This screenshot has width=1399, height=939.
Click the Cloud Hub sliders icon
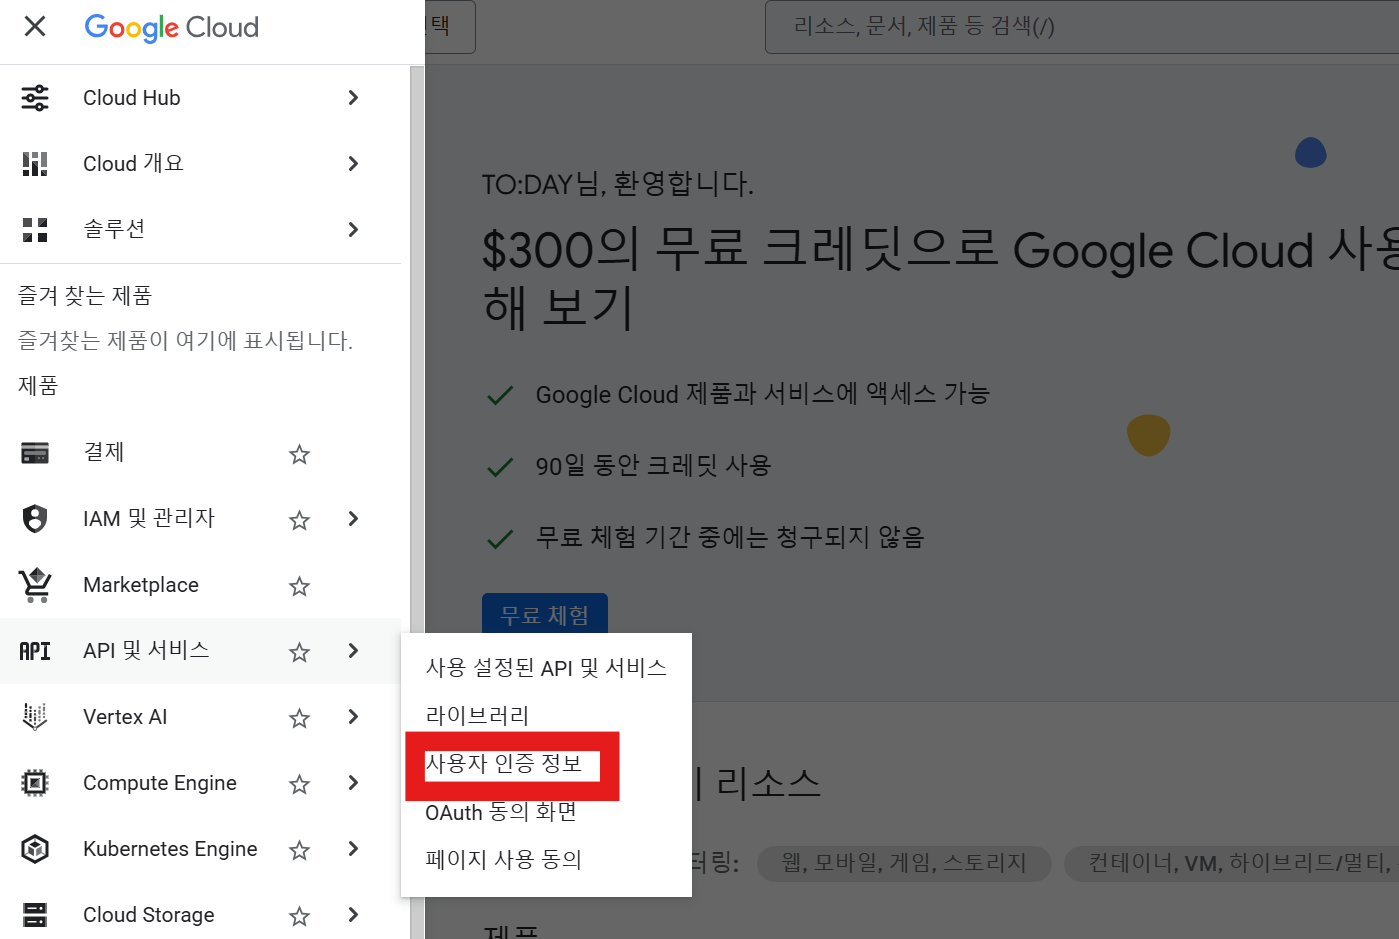pos(35,98)
